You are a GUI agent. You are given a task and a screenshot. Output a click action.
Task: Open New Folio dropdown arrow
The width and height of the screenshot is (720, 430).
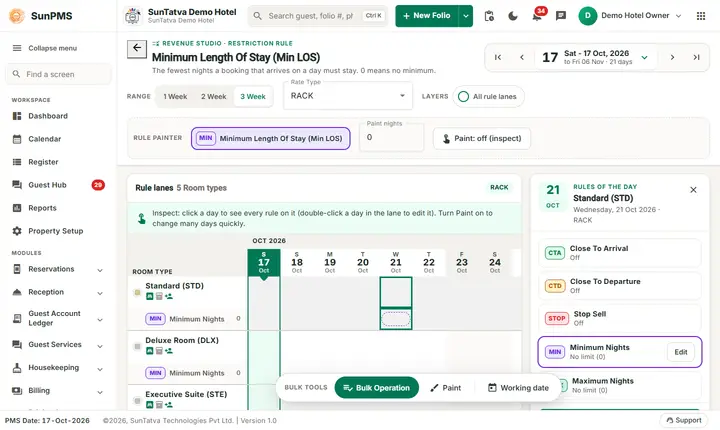tap(466, 16)
